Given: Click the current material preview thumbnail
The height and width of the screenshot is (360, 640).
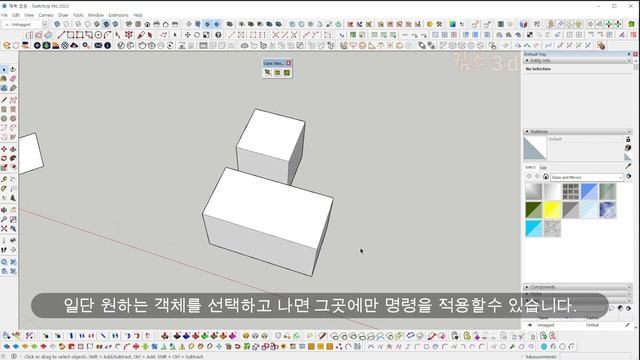Looking at the screenshot, I should [535, 148].
